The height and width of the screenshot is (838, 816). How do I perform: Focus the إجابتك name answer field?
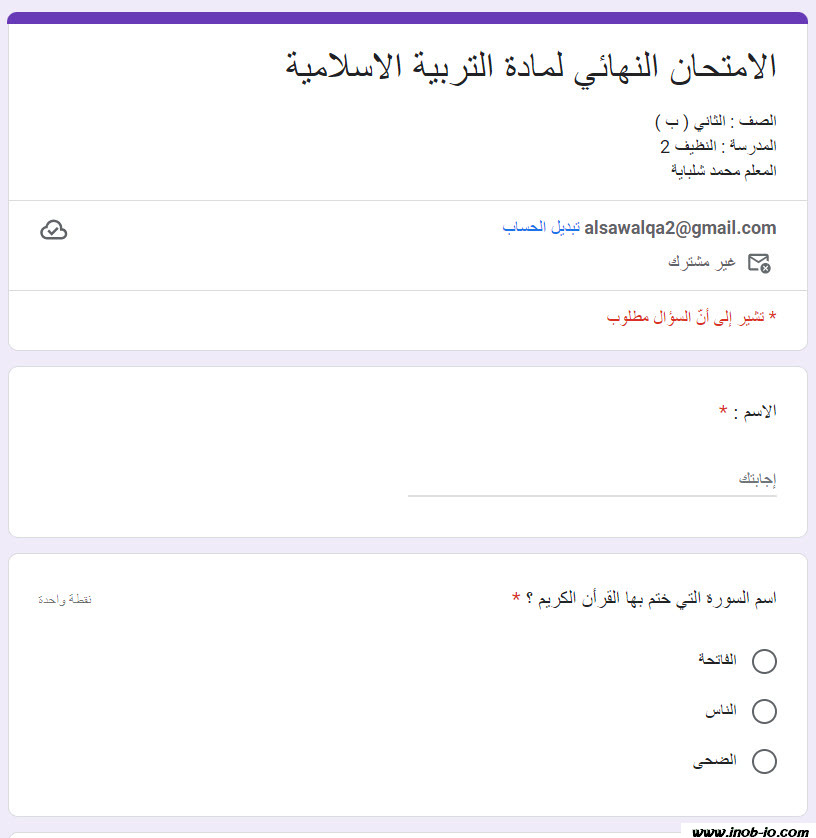pos(592,479)
